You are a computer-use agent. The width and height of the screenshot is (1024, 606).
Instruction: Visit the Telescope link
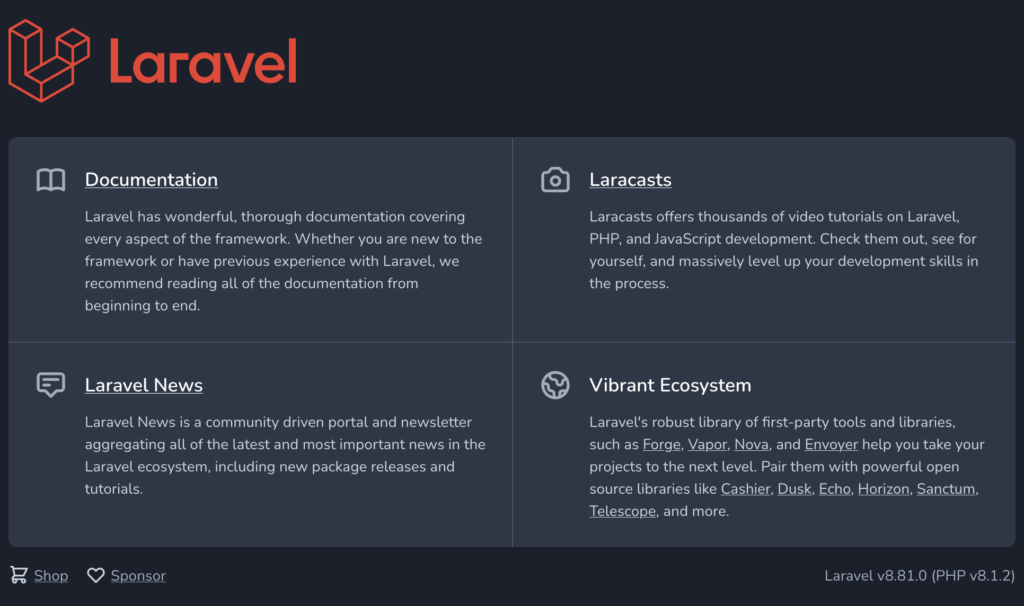click(622, 511)
